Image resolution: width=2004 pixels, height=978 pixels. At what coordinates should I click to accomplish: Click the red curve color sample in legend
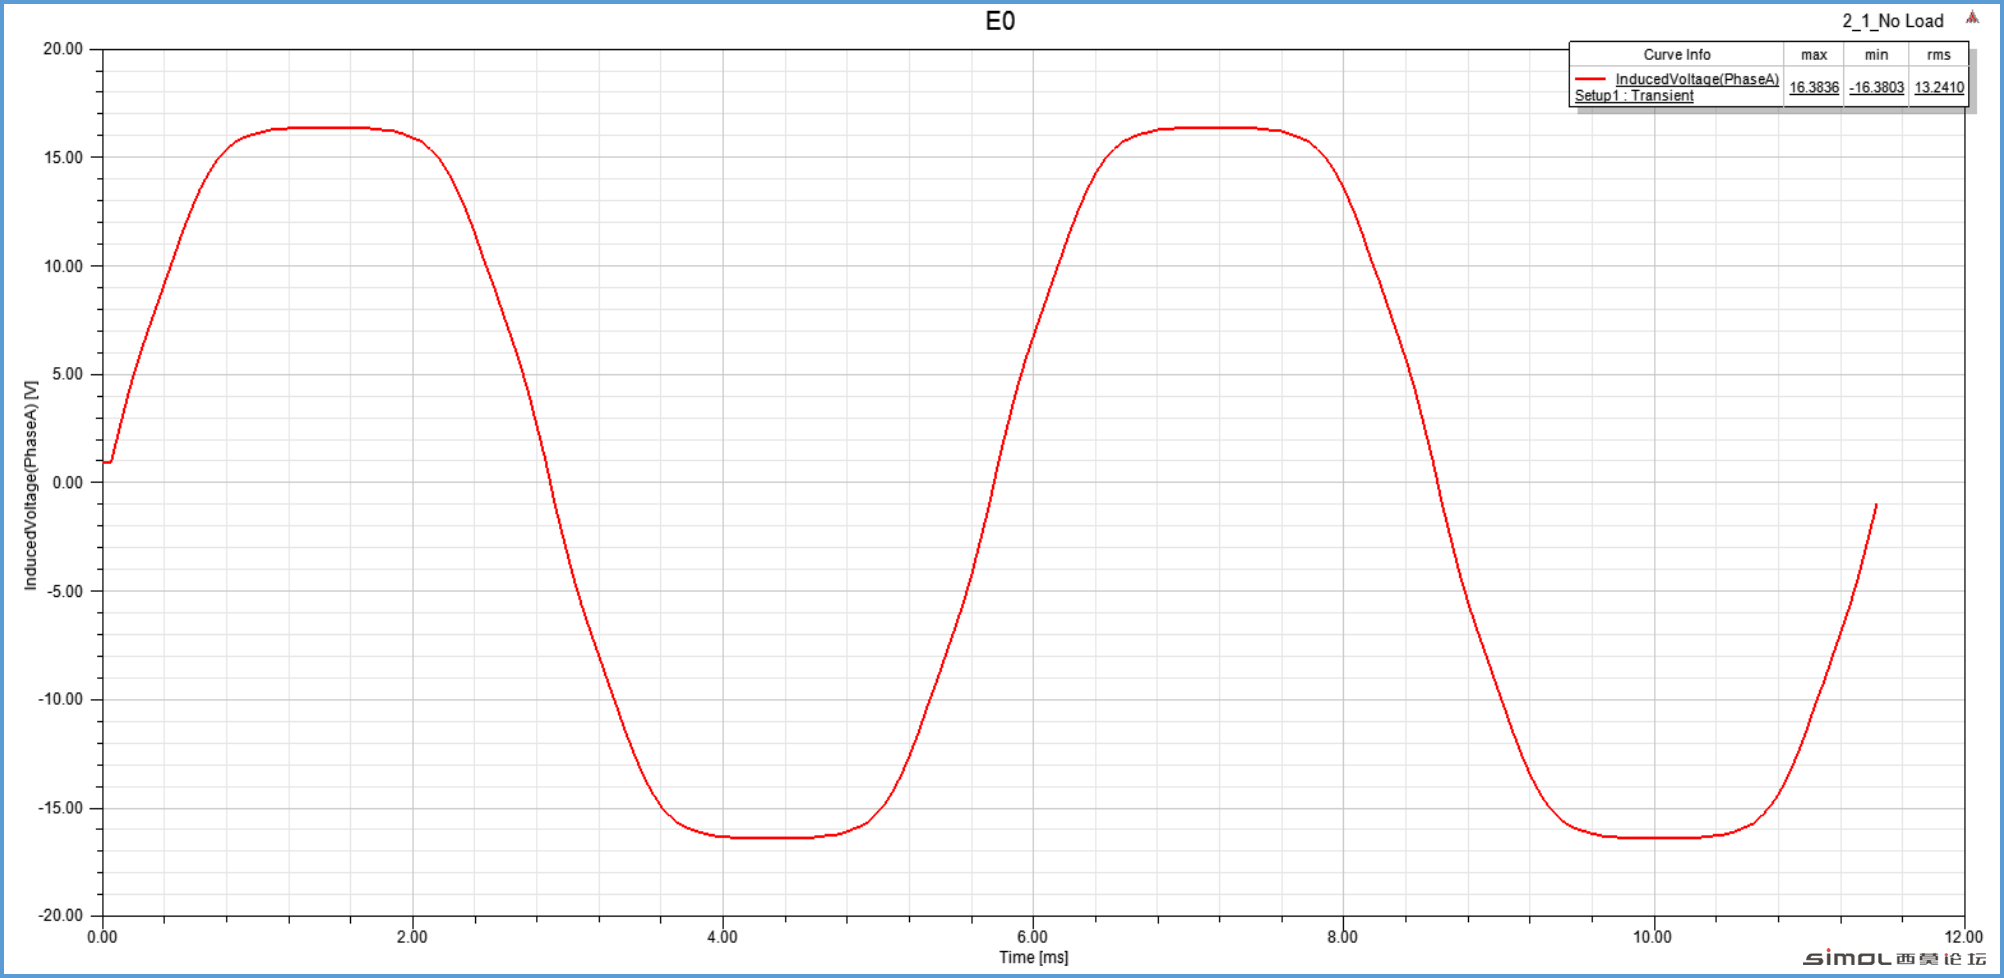tap(1590, 79)
